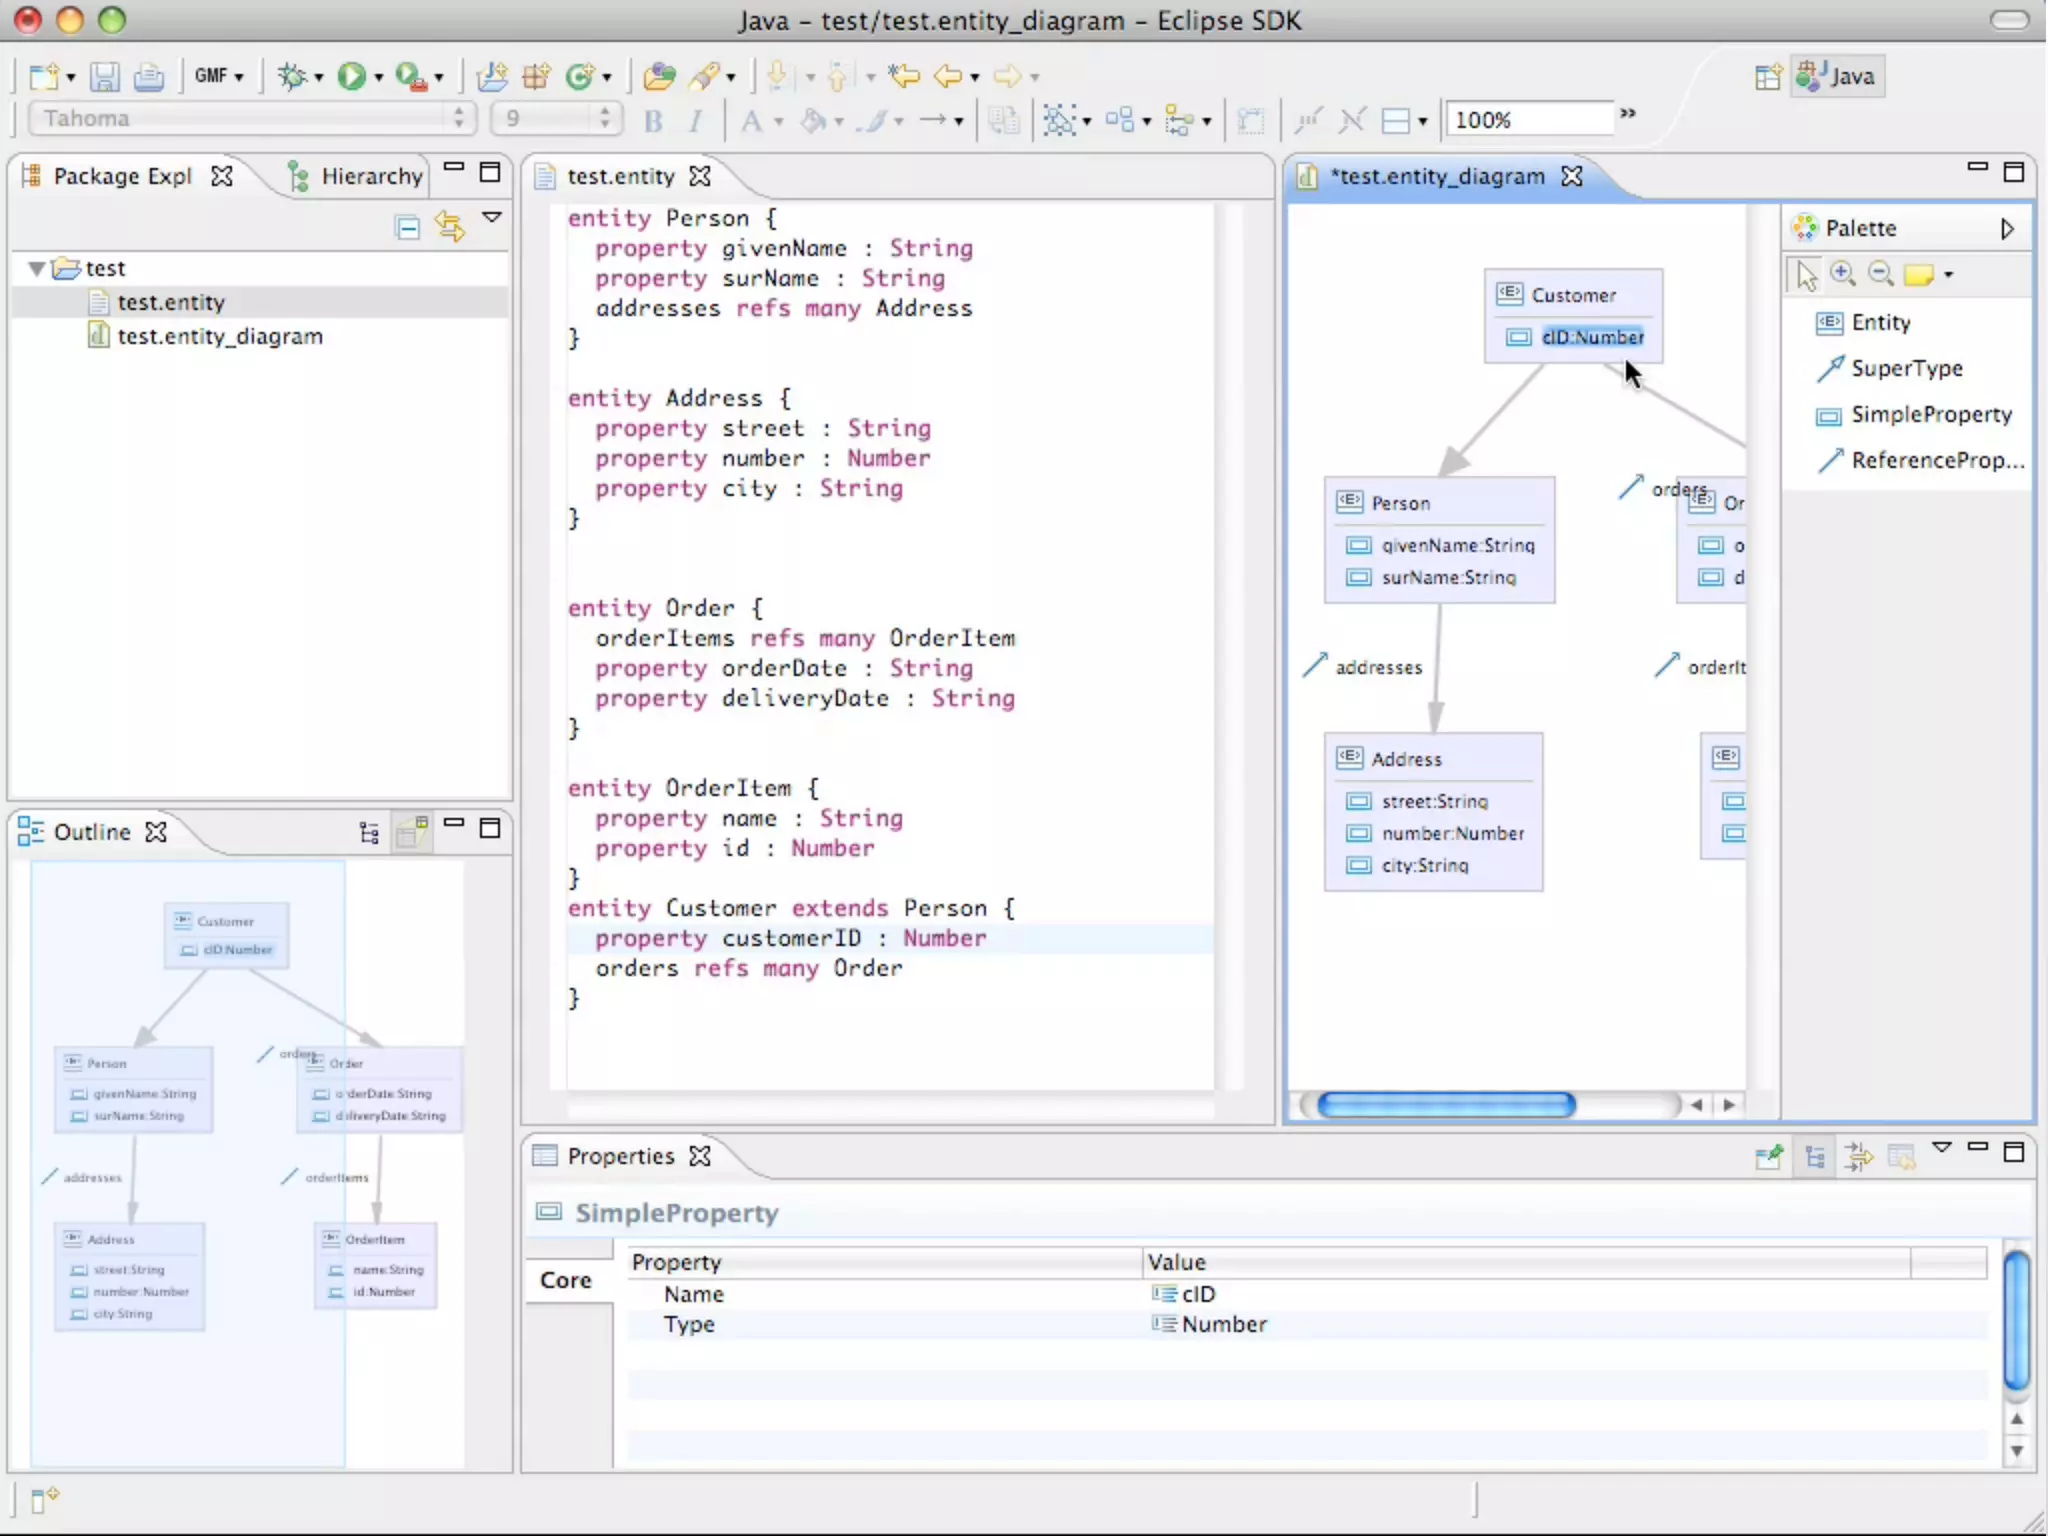Select the Zoom In palette tool

[x=1842, y=274]
